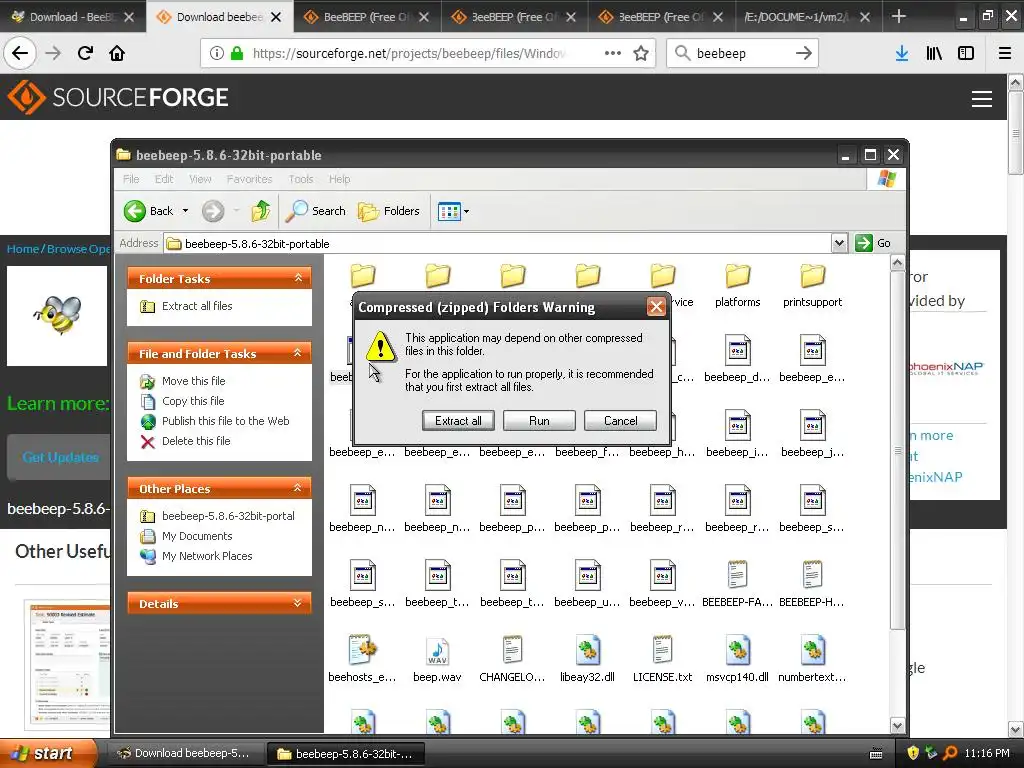
Task: Open the Firefox hamburger menu
Action: pos(1005,53)
